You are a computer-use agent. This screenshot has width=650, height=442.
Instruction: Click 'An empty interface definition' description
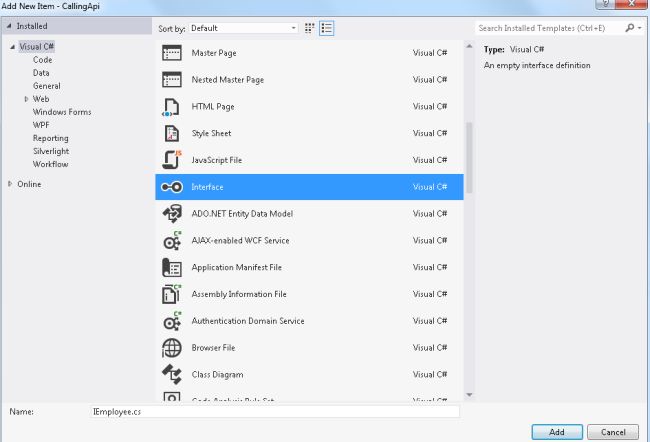coord(537,66)
